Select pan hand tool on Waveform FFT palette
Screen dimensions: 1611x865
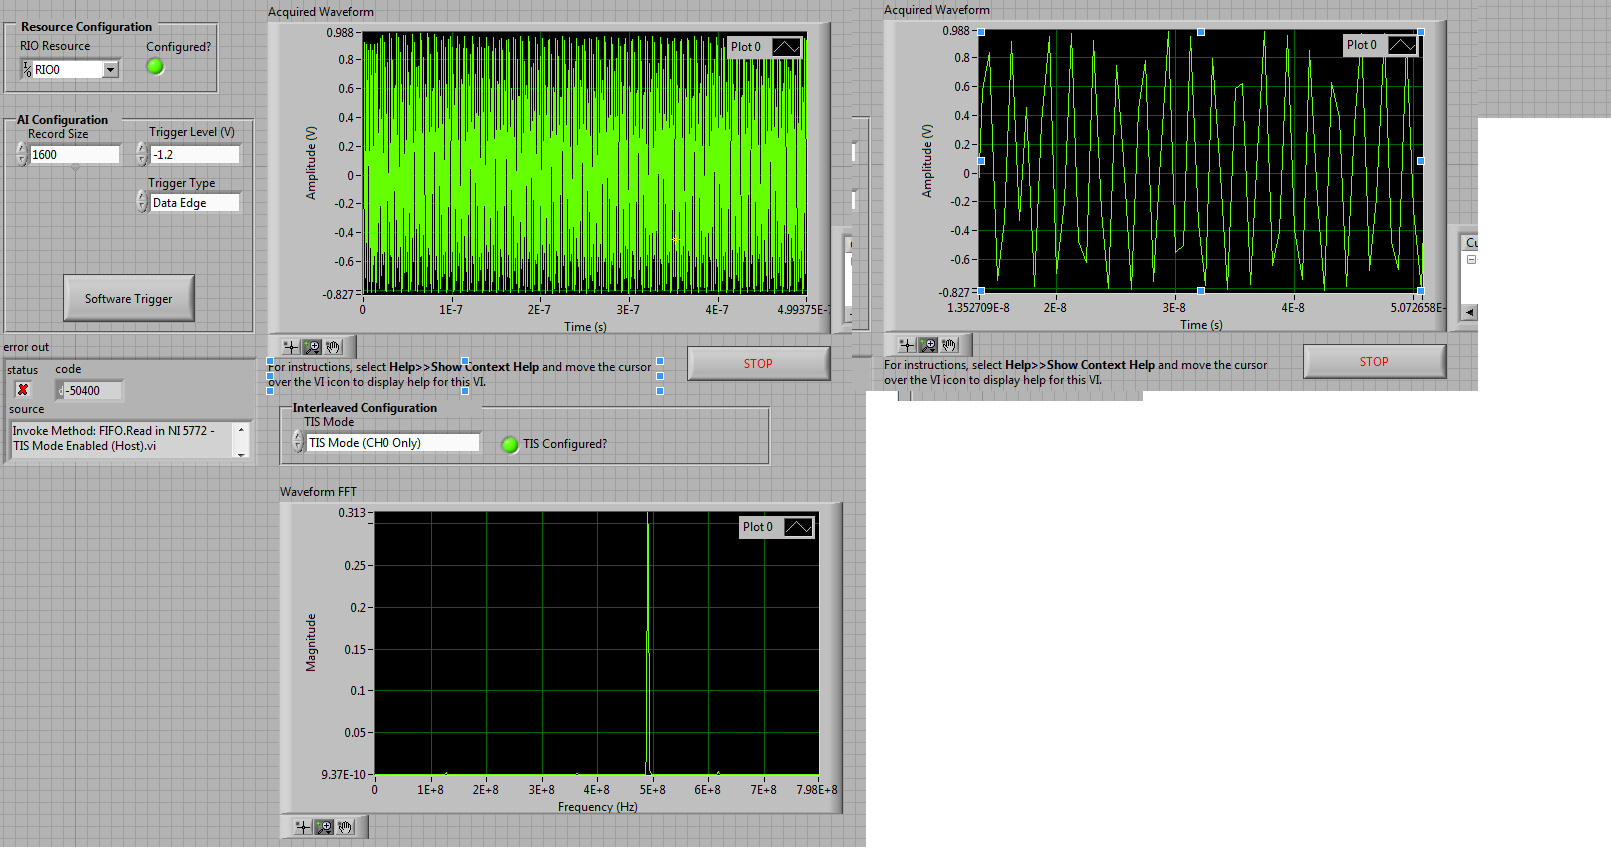pyautogui.click(x=345, y=827)
